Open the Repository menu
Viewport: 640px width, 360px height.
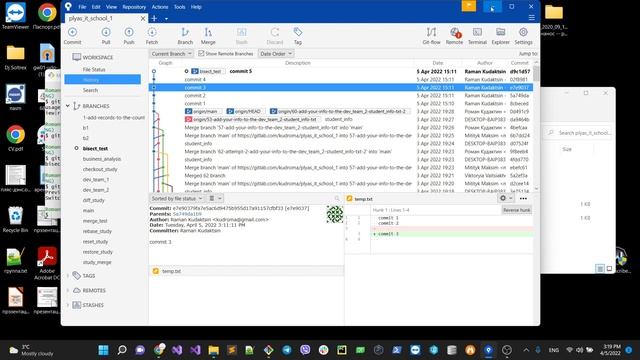click(x=134, y=7)
